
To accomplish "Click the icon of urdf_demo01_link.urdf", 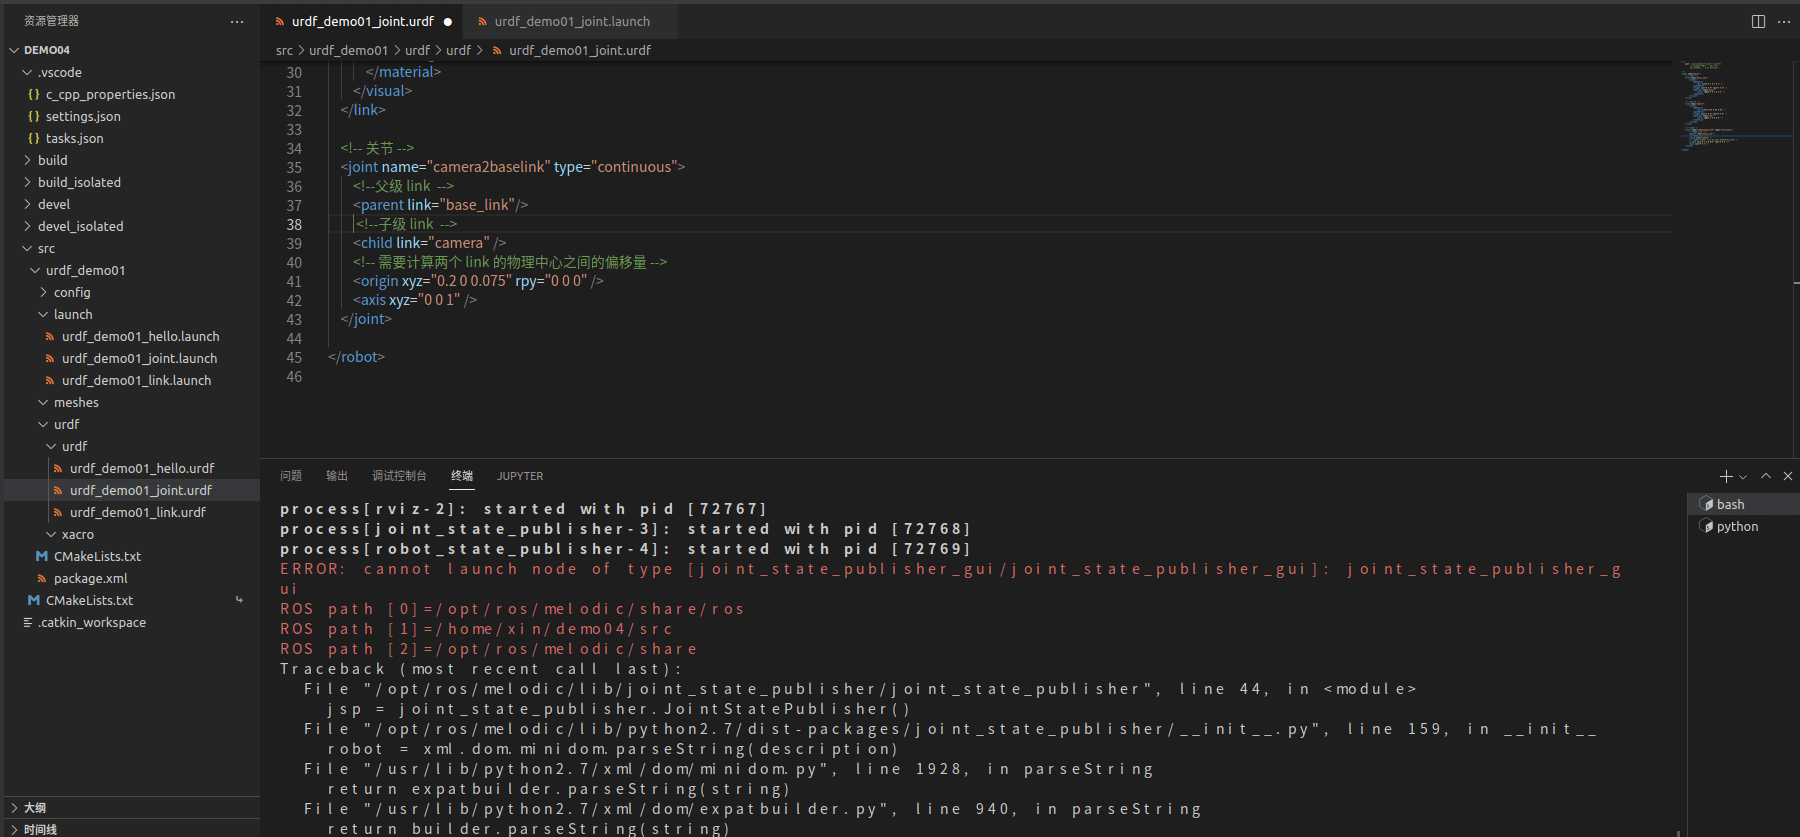I will point(58,512).
